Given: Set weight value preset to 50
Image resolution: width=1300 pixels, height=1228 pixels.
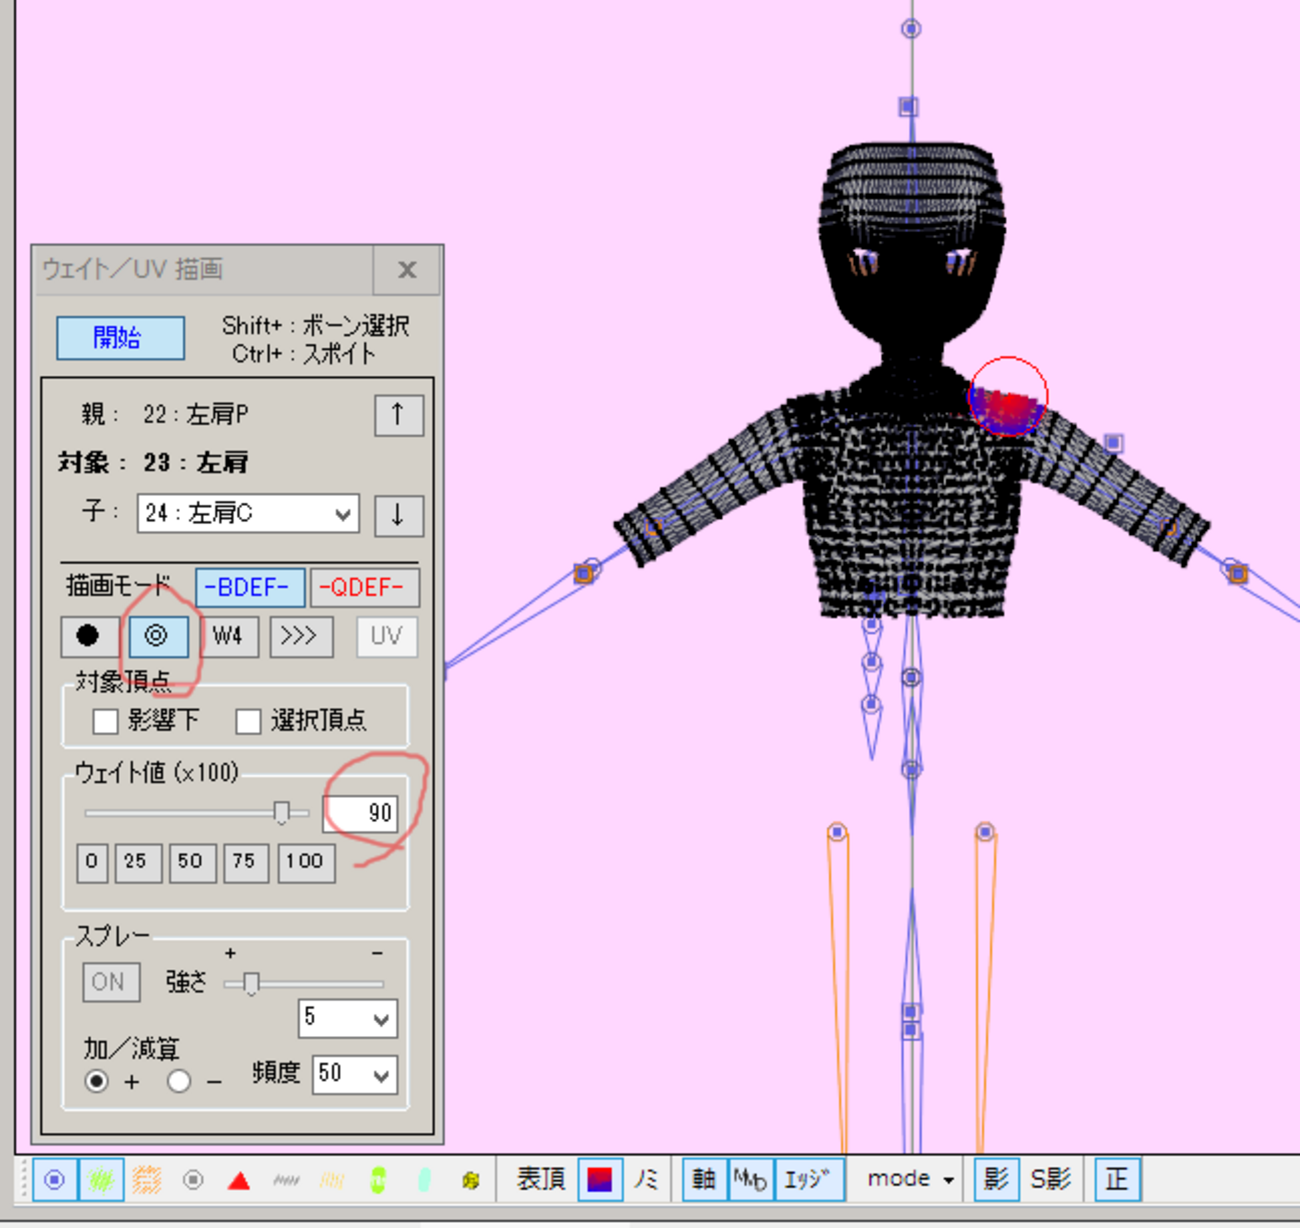Looking at the screenshot, I should tap(191, 862).
